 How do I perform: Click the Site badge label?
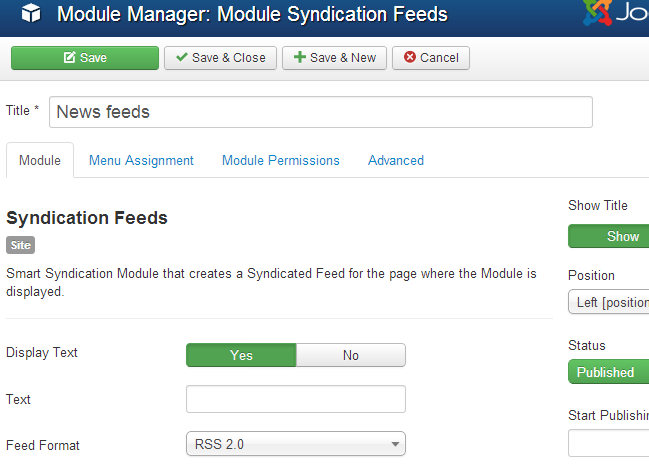20,245
